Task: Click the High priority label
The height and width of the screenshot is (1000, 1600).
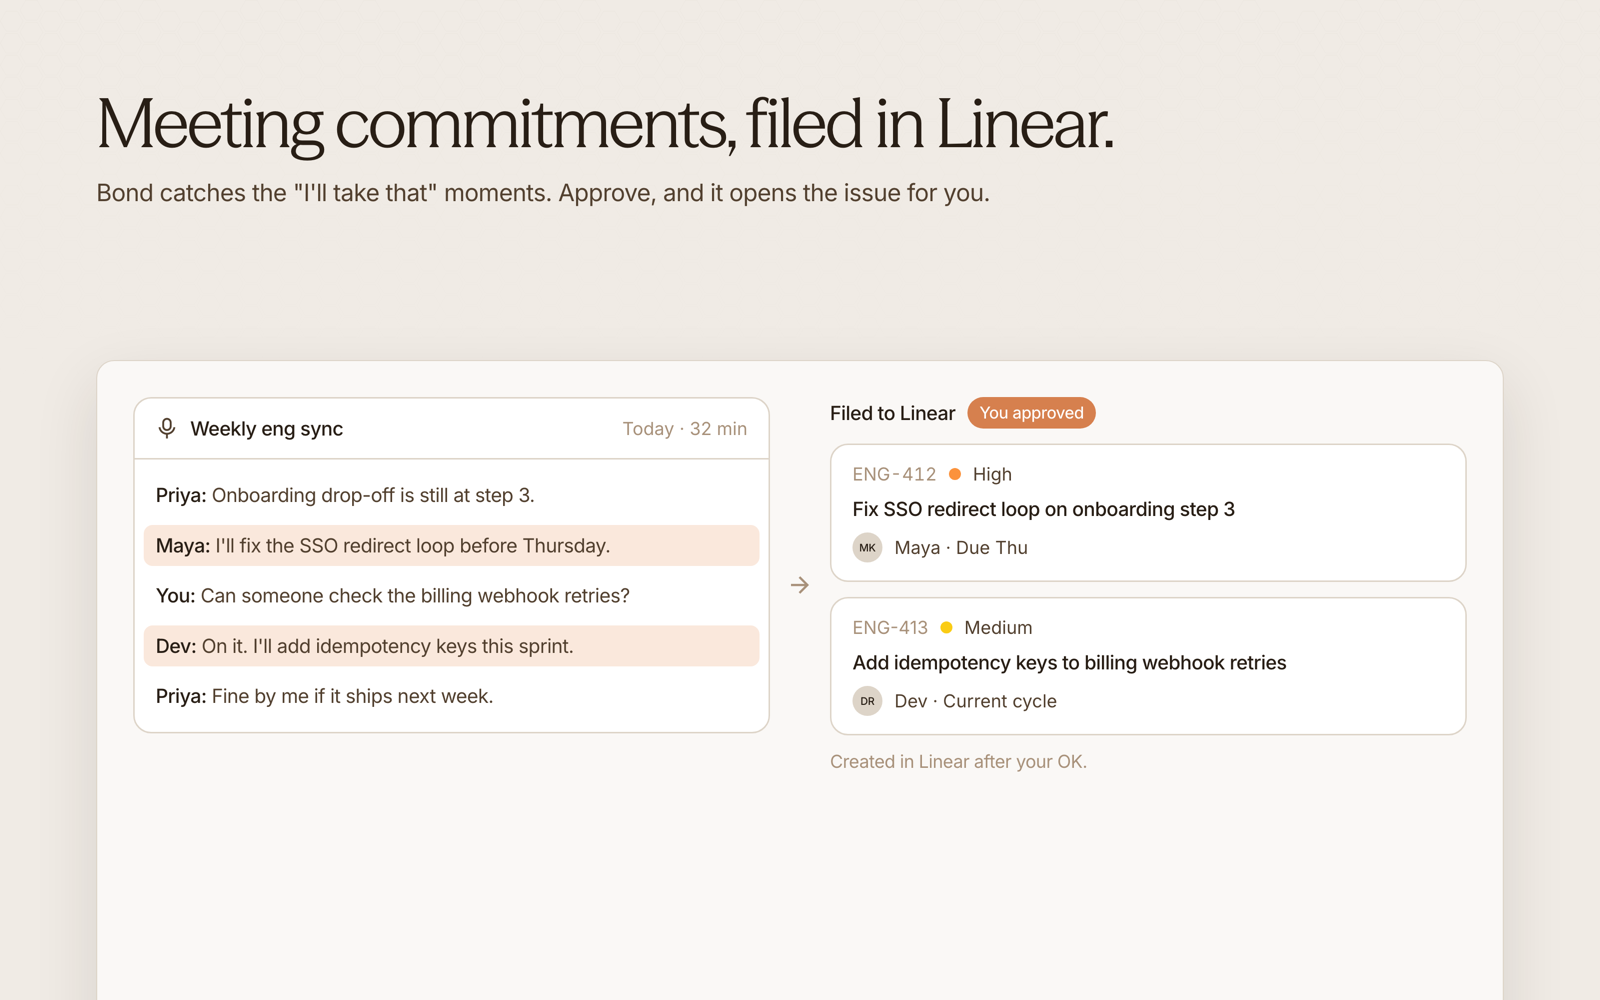Action: click(992, 474)
